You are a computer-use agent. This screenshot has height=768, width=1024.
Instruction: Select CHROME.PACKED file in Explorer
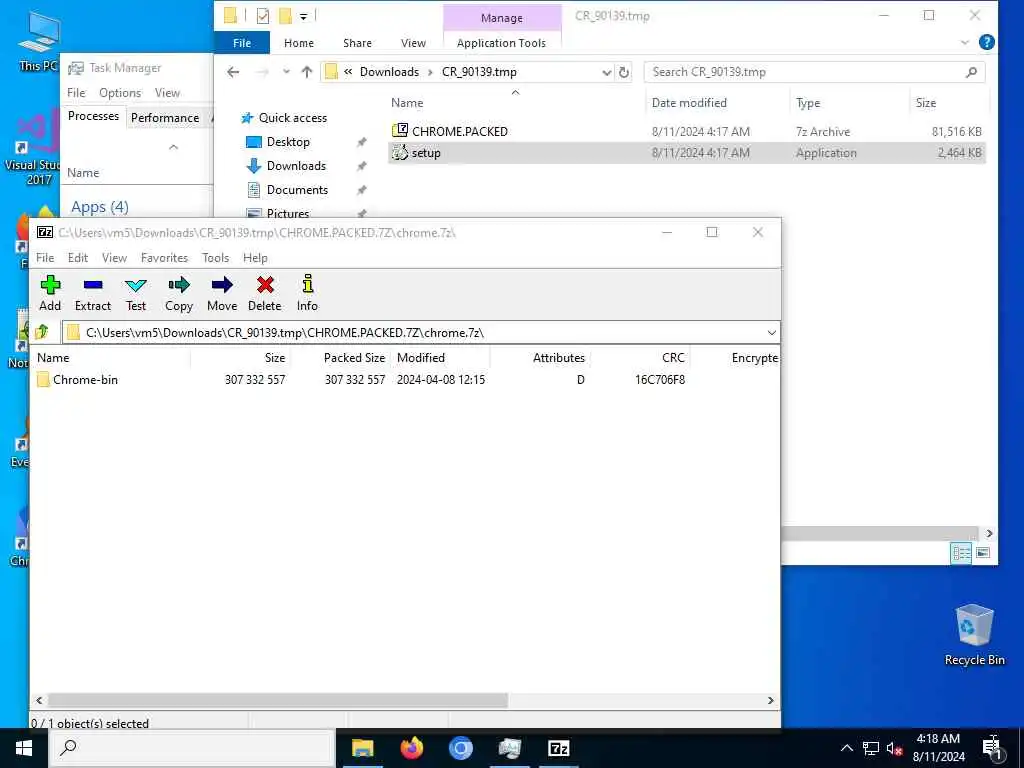click(x=686, y=131)
